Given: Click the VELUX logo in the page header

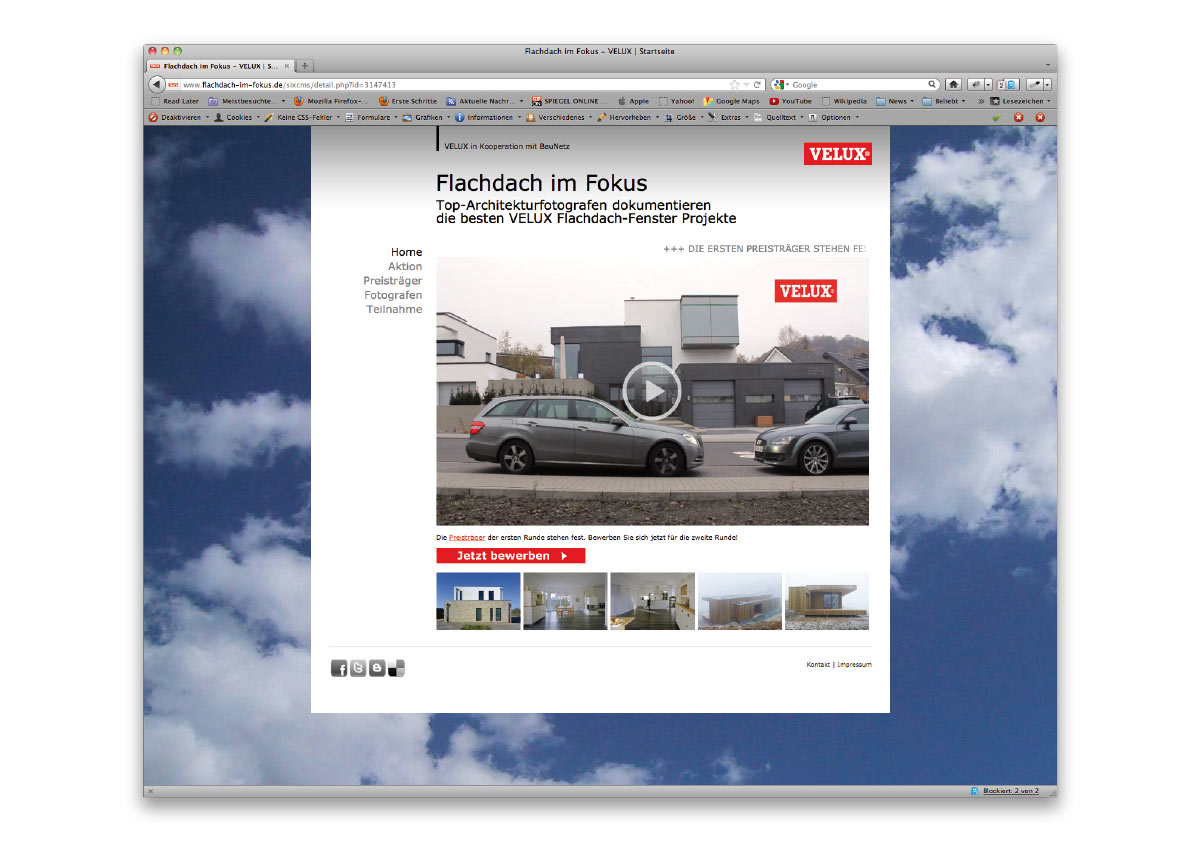Looking at the screenshot, I should pos(837,154).
